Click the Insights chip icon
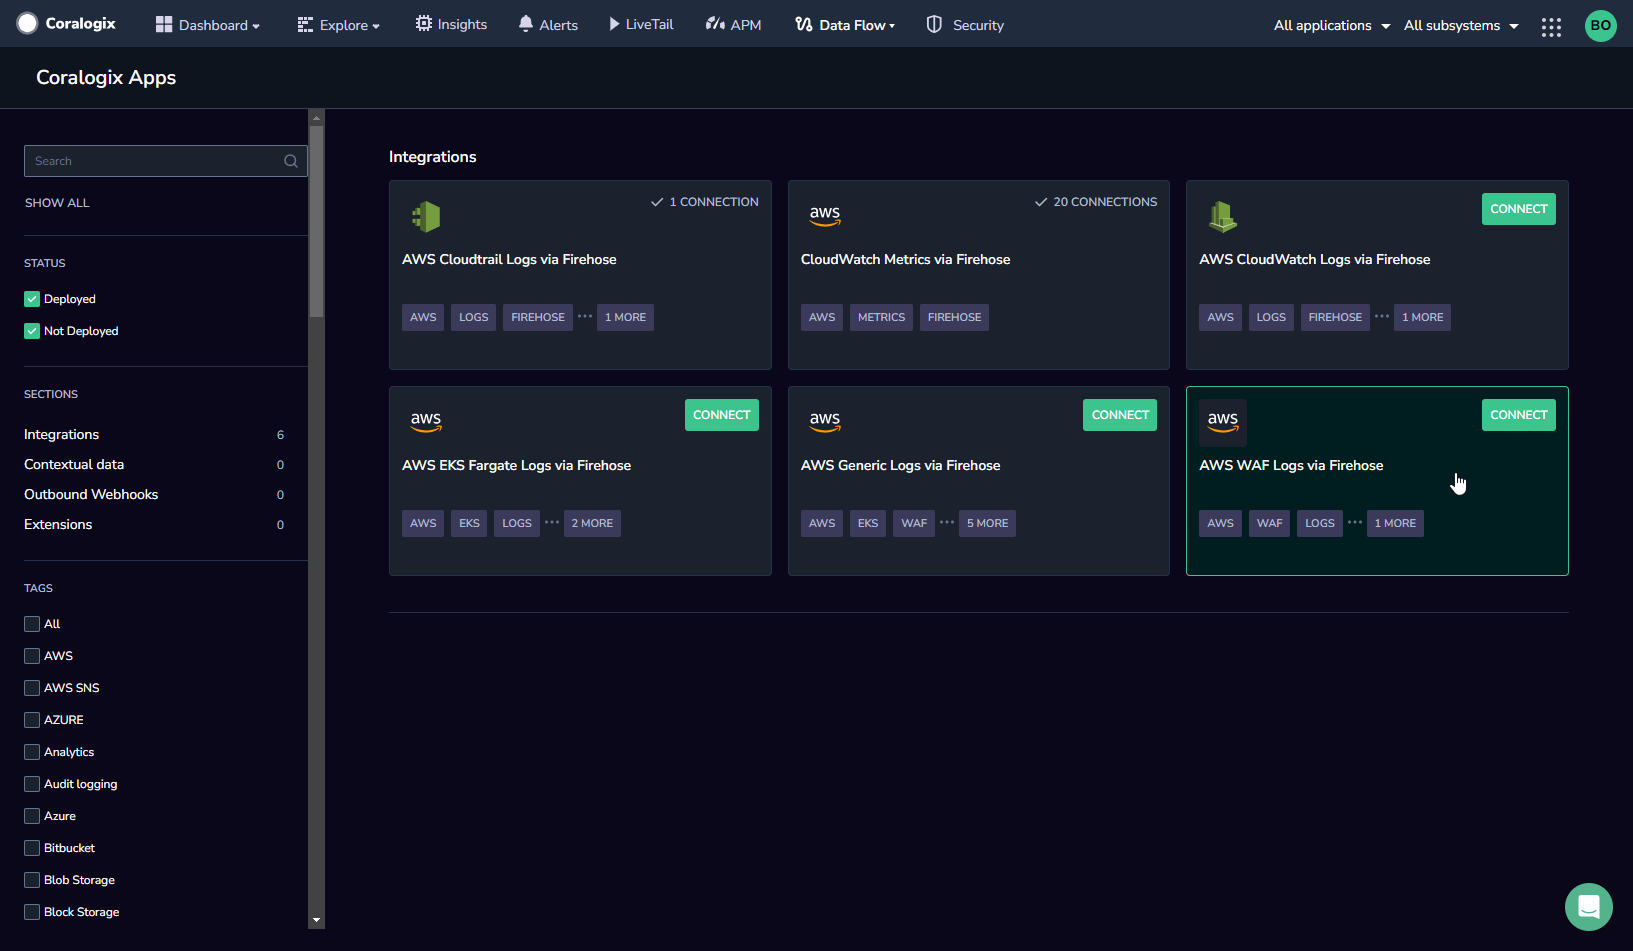This screenshot has height=951, width=1633. [424, 24]
